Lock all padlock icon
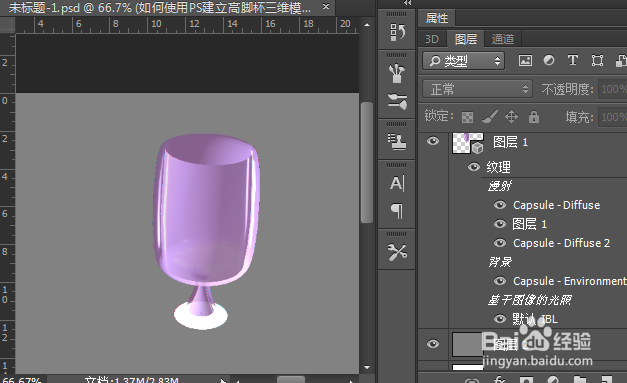The height and width of the screenshot is (383, 627). click(x=534, y=117)
